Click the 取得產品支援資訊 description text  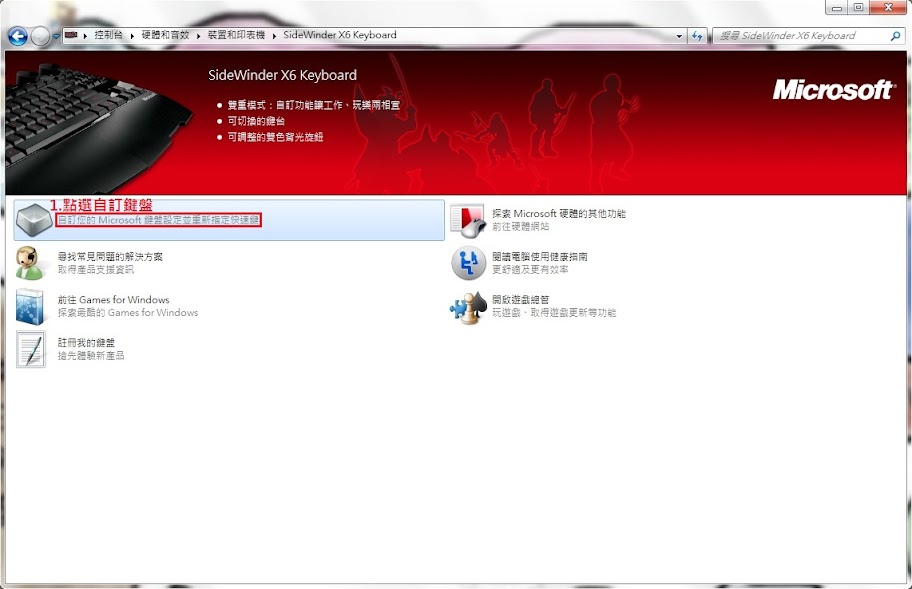pos(95,269)
